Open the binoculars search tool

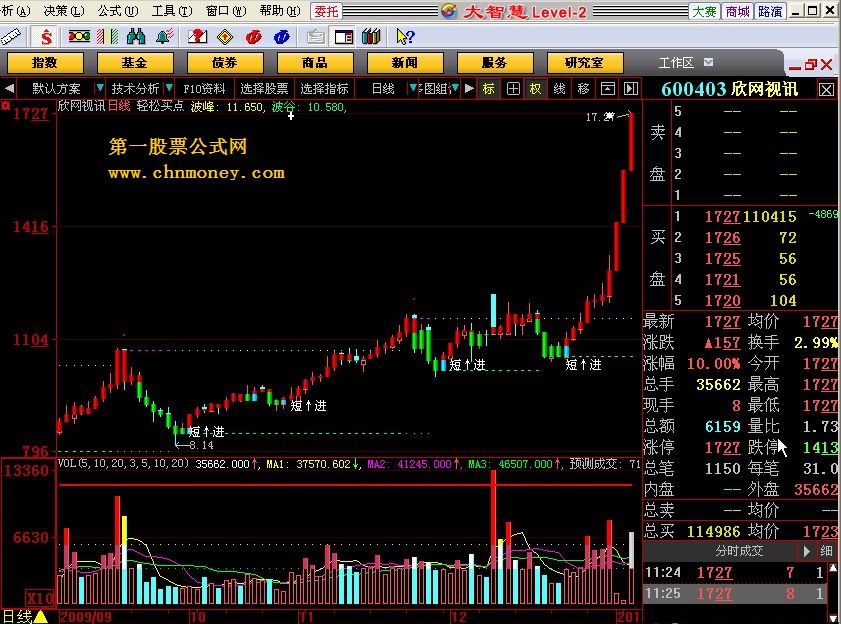pos(136,36)
